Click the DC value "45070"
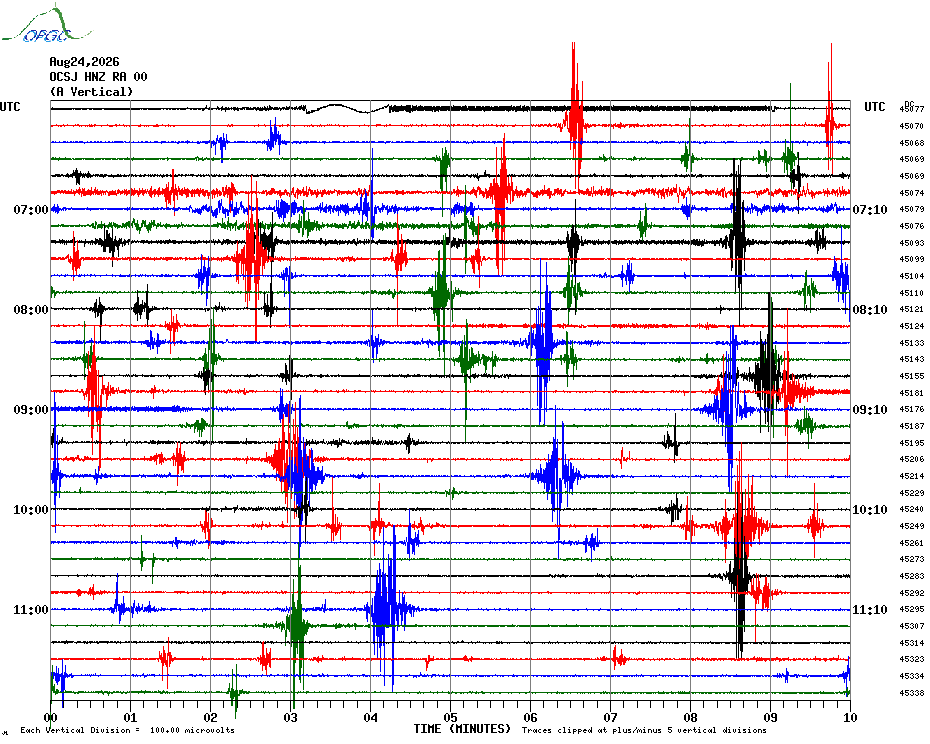 click(912, 126)
